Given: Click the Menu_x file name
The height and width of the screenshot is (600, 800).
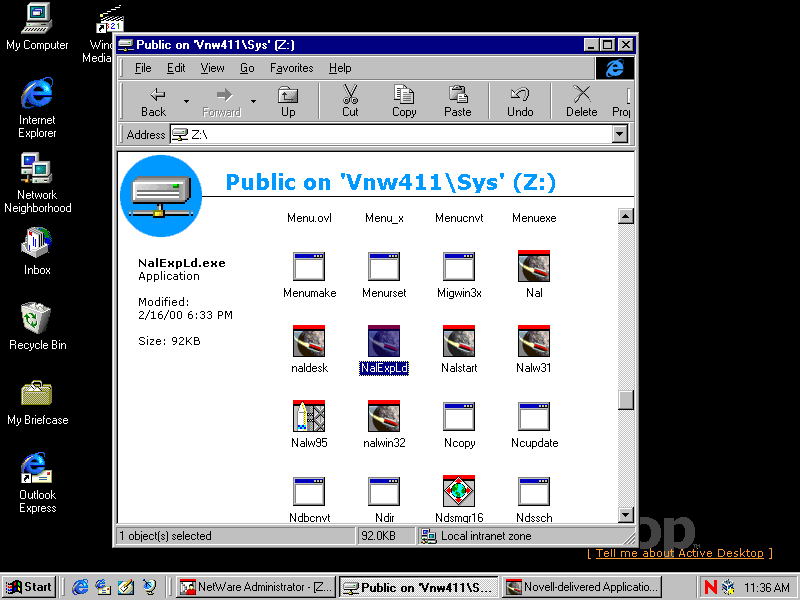Looking at the screenshot, I should (384, 218).
